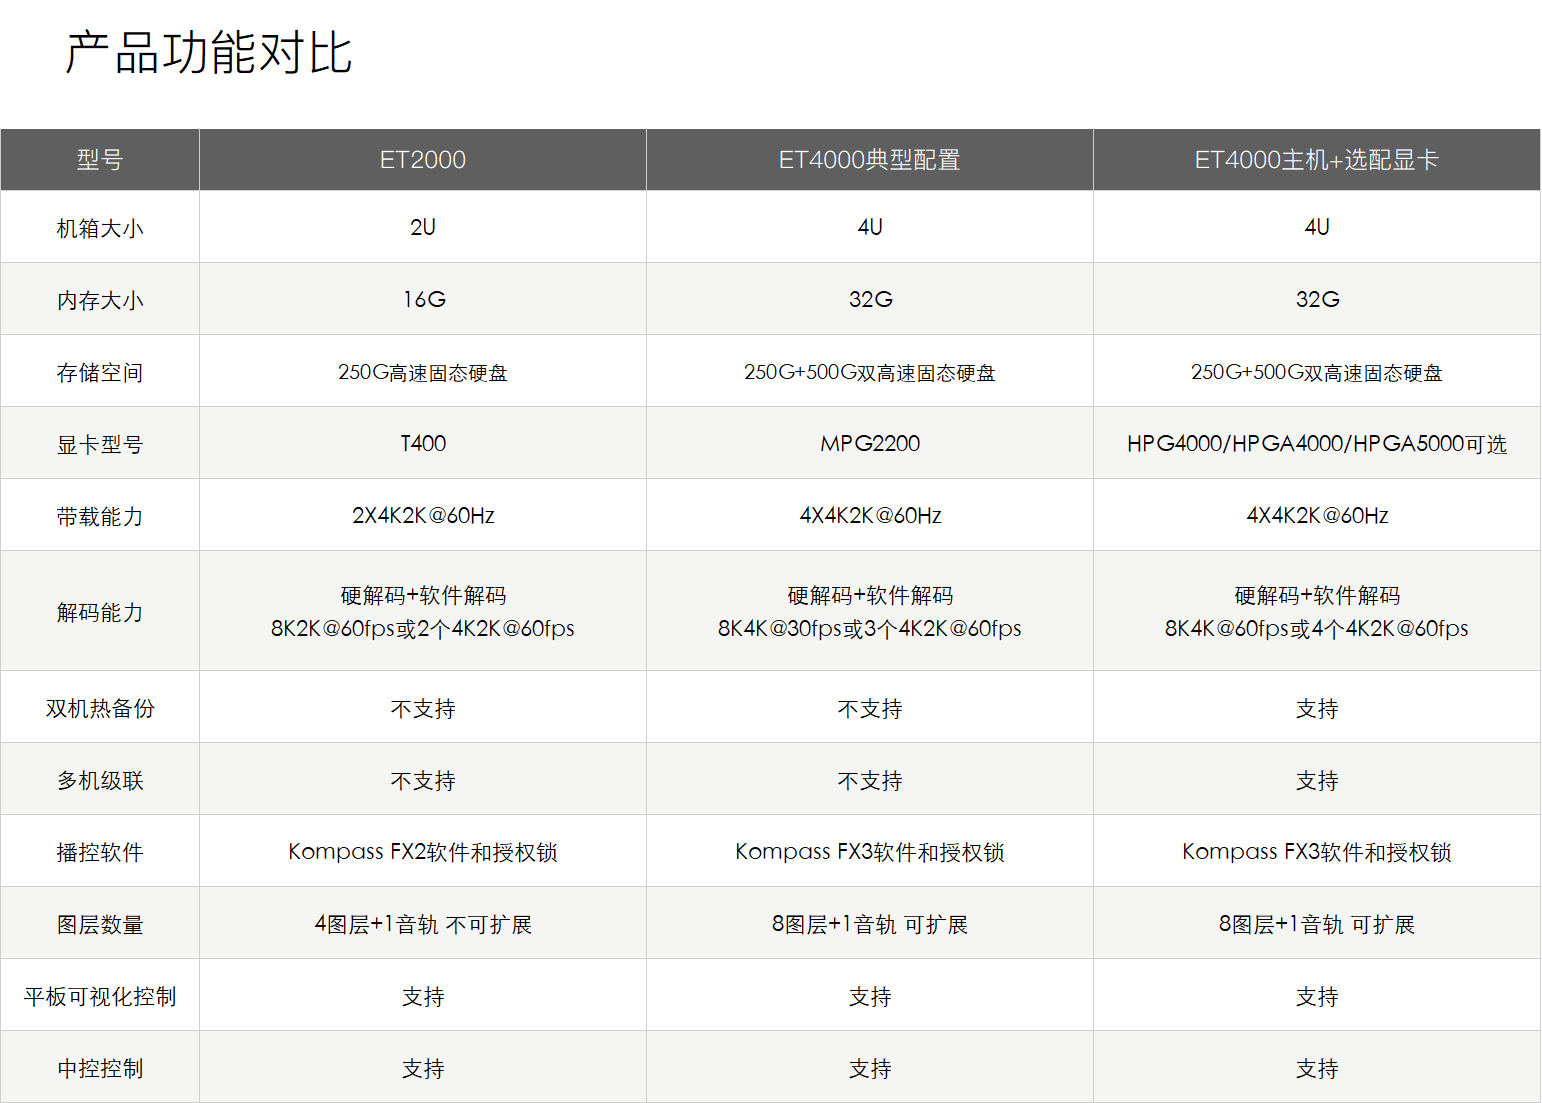This screenshot has width=1542, height=1103.
Task: Click the ET4000主机+选配显卡 column header
Action: (1317, 160)
